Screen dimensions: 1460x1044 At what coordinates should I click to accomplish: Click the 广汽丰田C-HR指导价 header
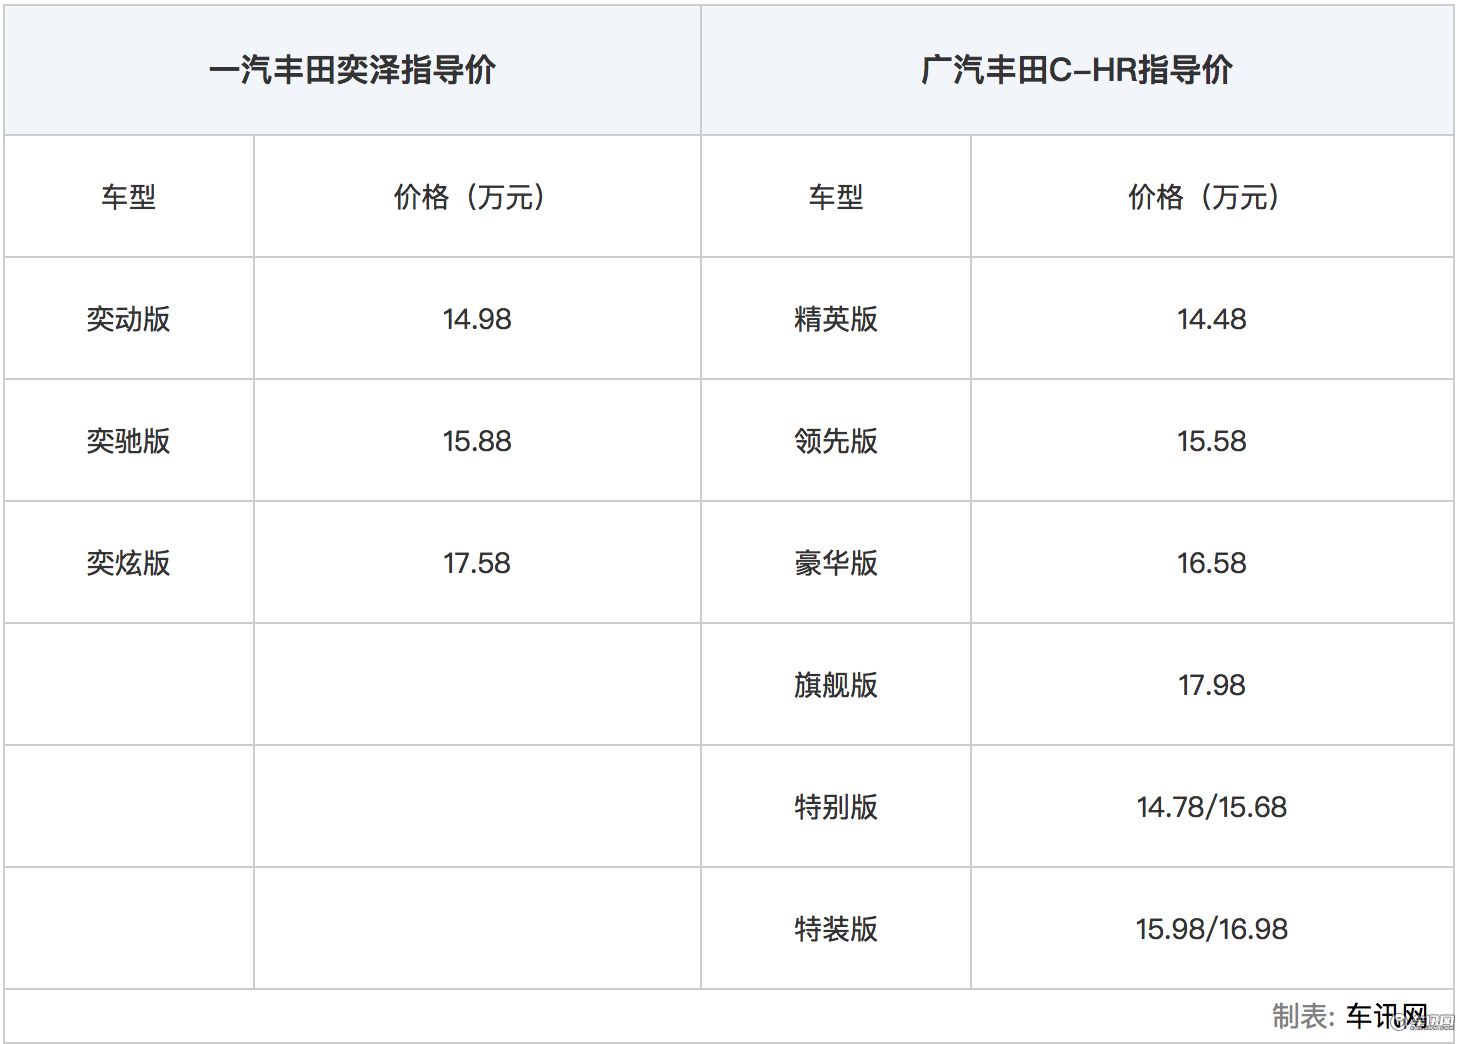click(x=1077, y=70)
